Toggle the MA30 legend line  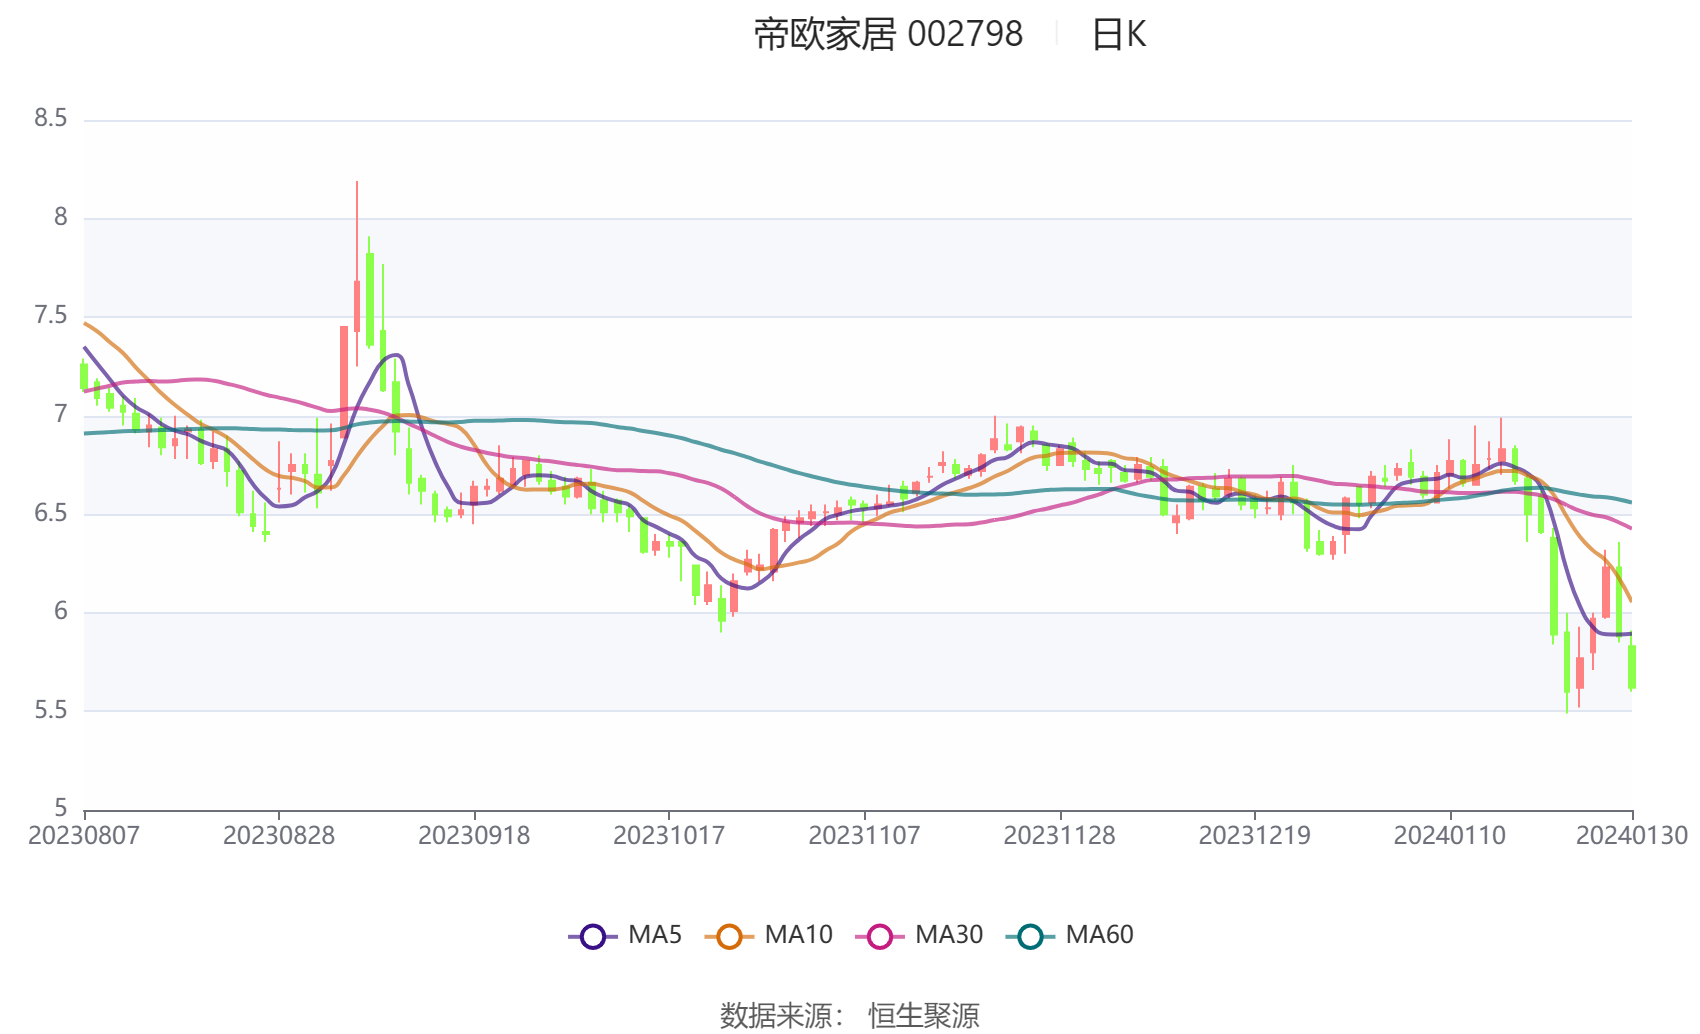(x=919, y=936)
